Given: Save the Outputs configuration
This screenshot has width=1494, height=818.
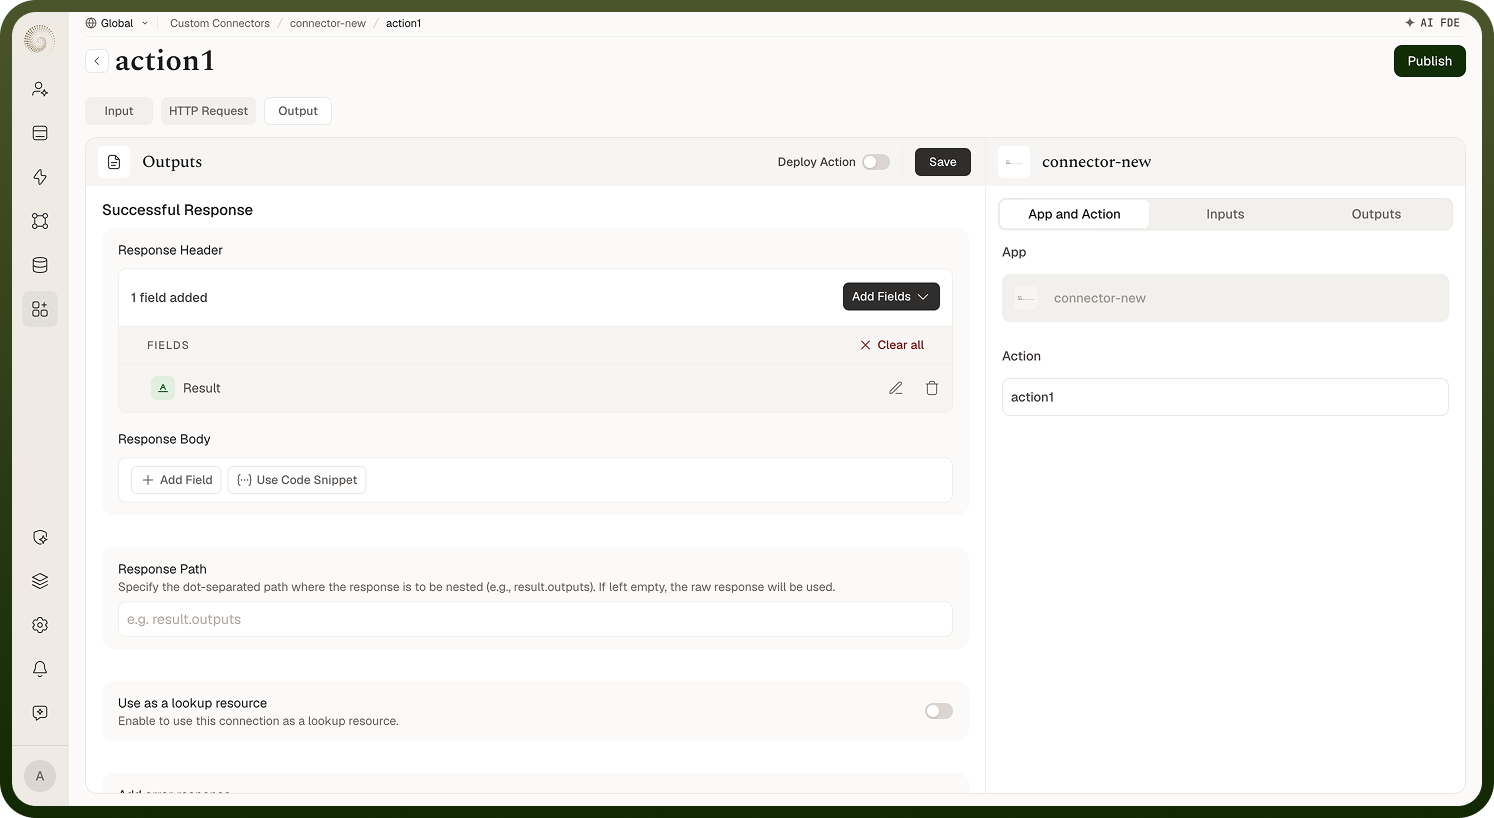Looking at the screenshot, I should [943, 162].
